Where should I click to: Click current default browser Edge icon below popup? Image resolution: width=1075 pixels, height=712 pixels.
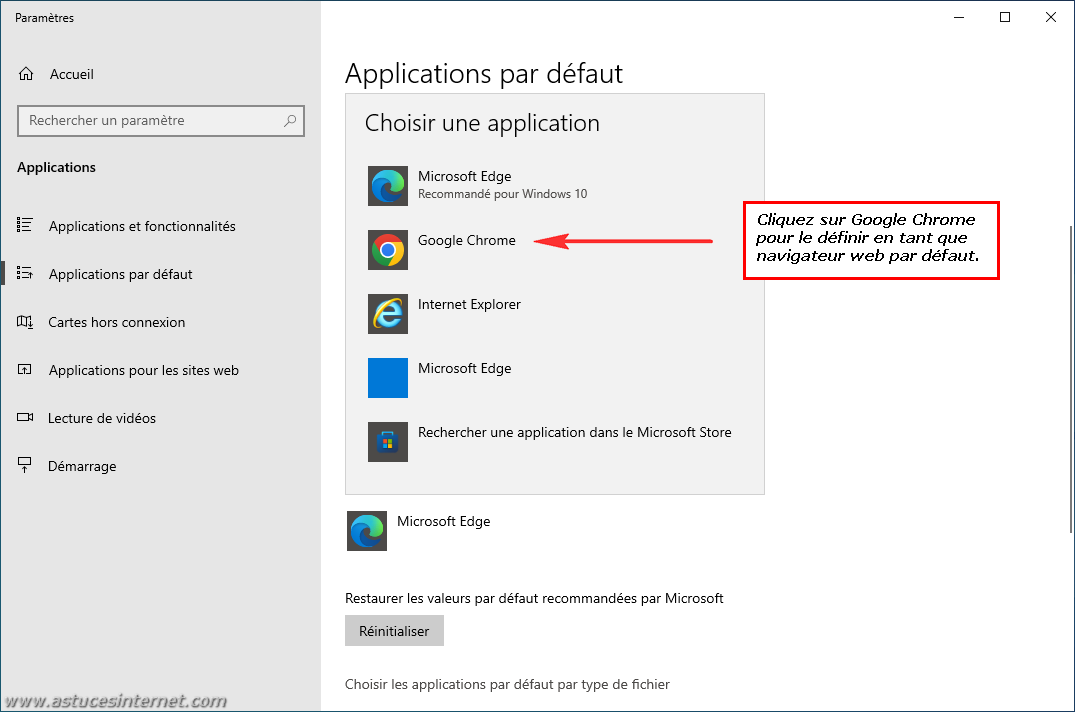(367, 531)
